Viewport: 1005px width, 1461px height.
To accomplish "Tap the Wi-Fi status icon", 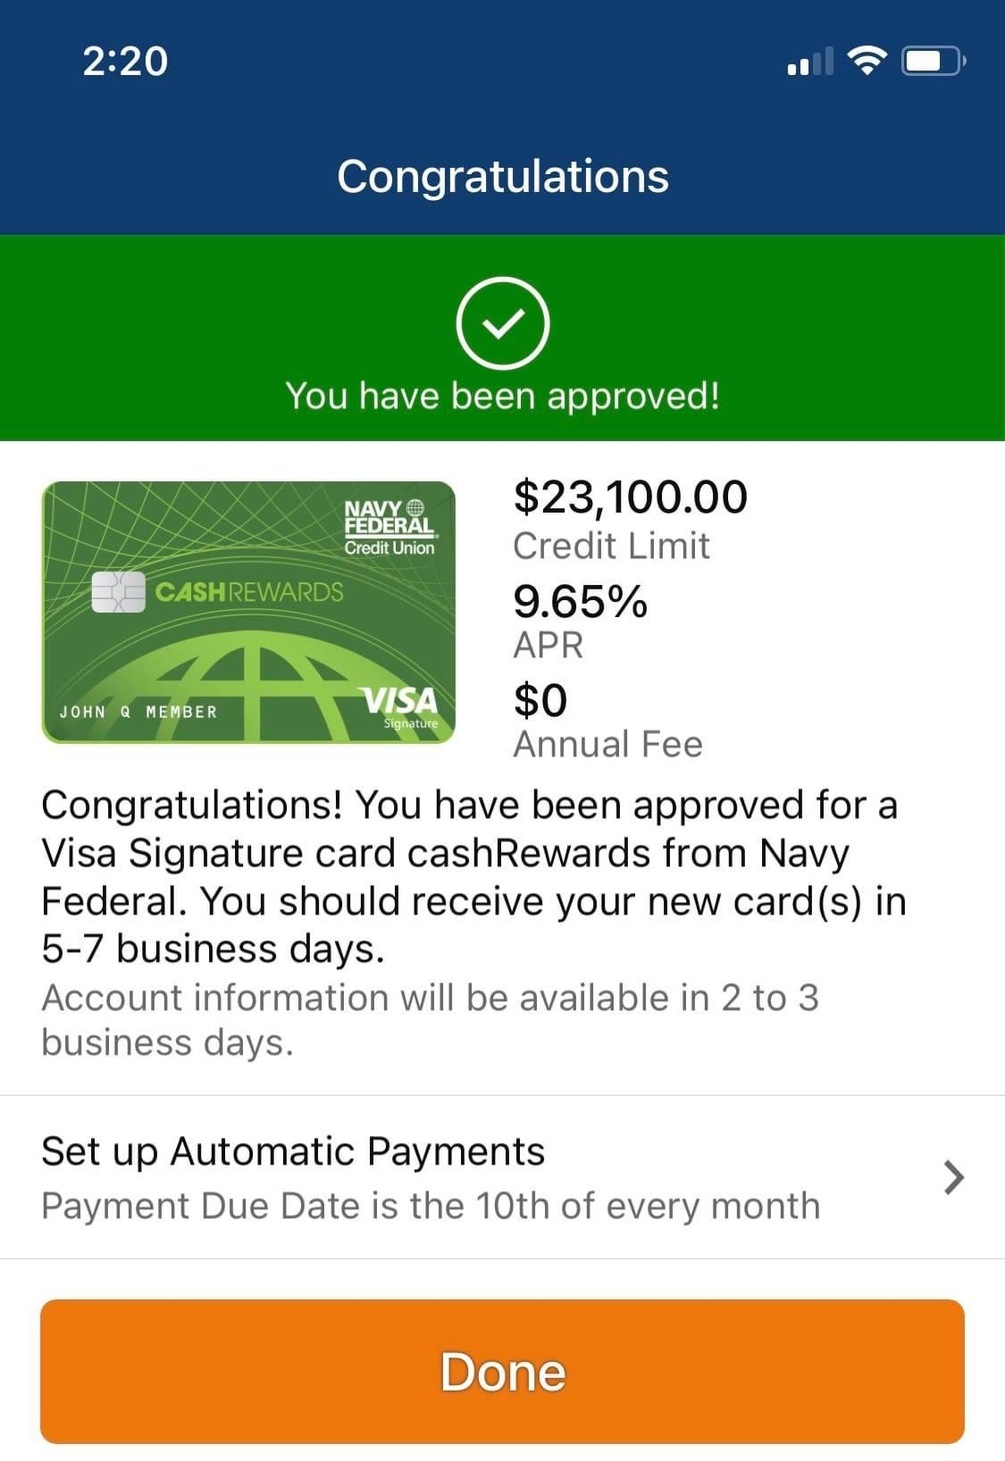I will point(866,61).
